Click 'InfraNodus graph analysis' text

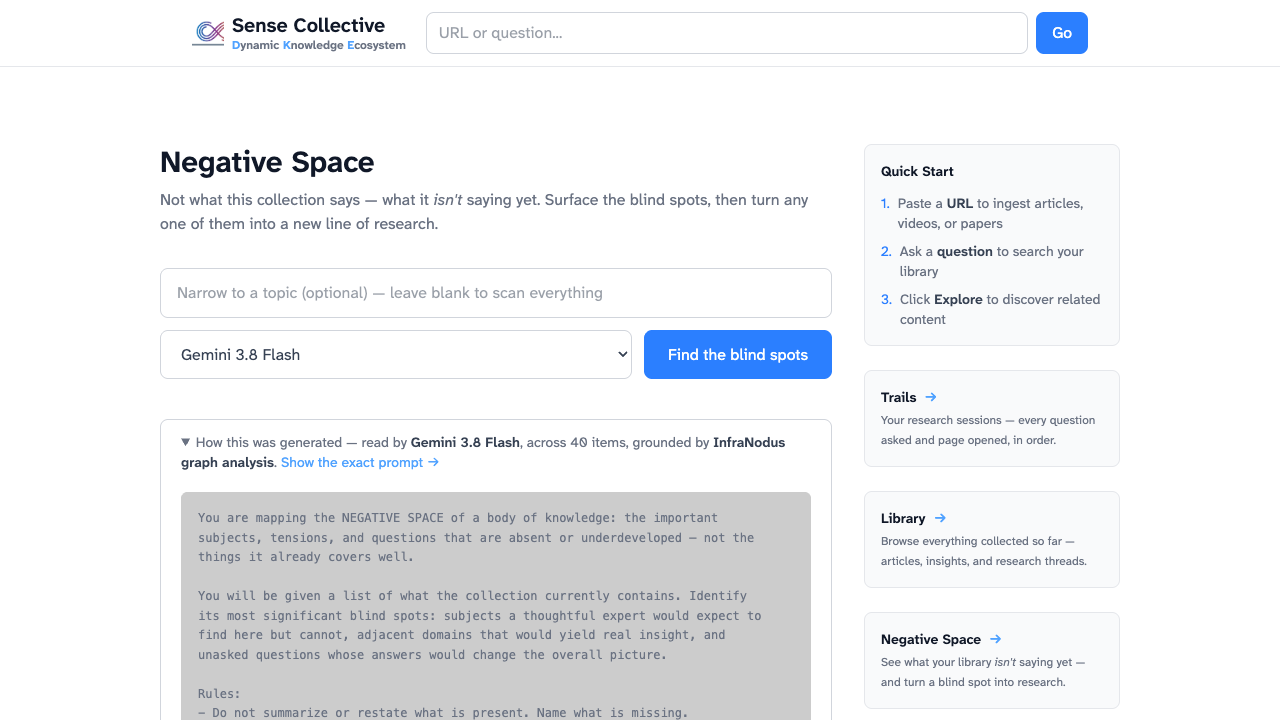point(483,452)
